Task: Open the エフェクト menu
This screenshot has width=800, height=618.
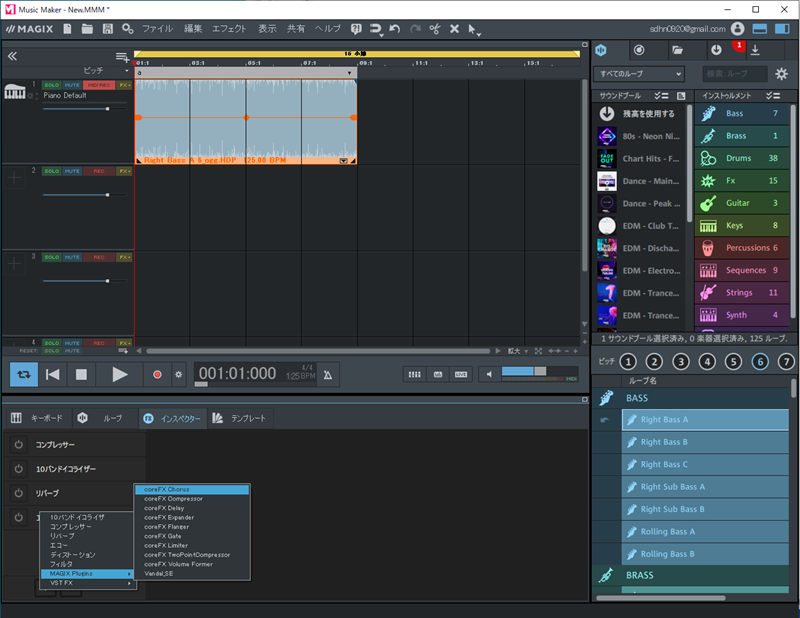Action: 229,29
